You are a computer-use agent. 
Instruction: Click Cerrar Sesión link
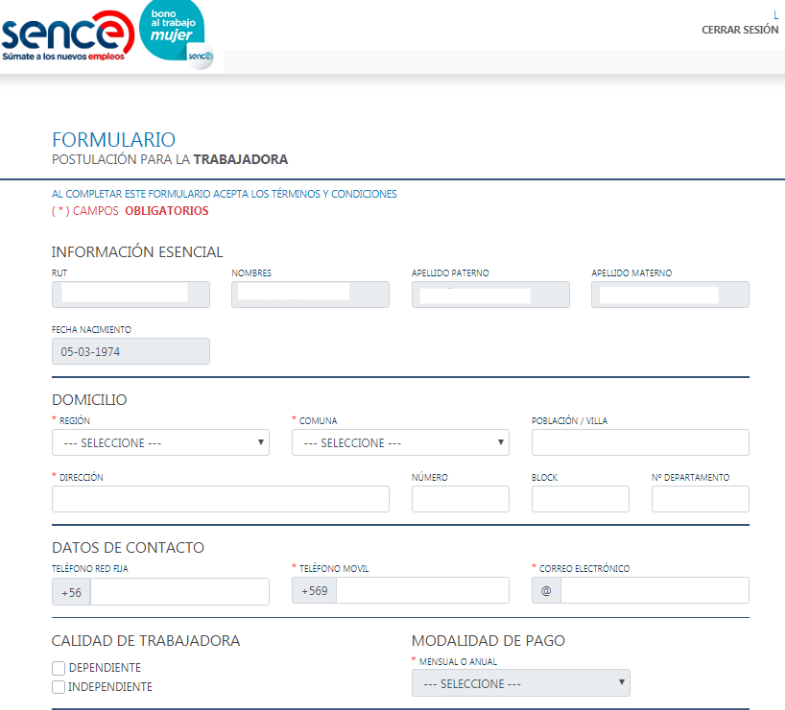pos(739,30)
